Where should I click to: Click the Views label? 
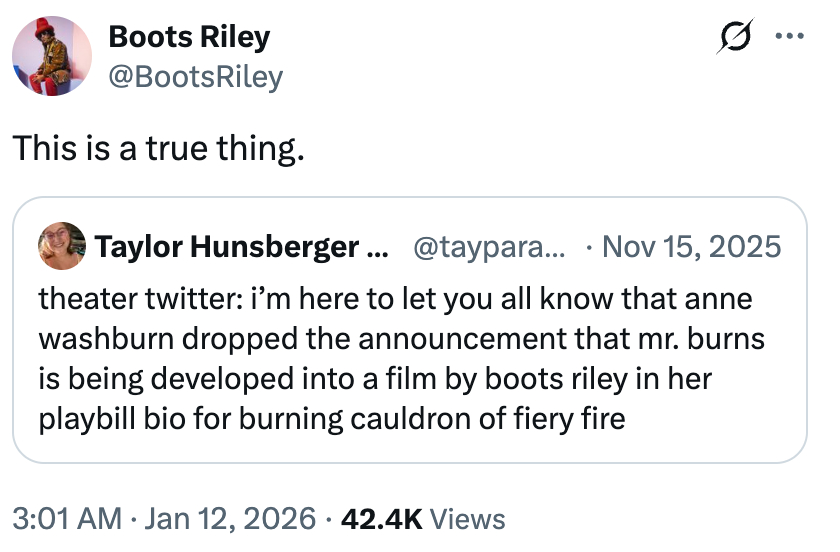coord(469,519)
